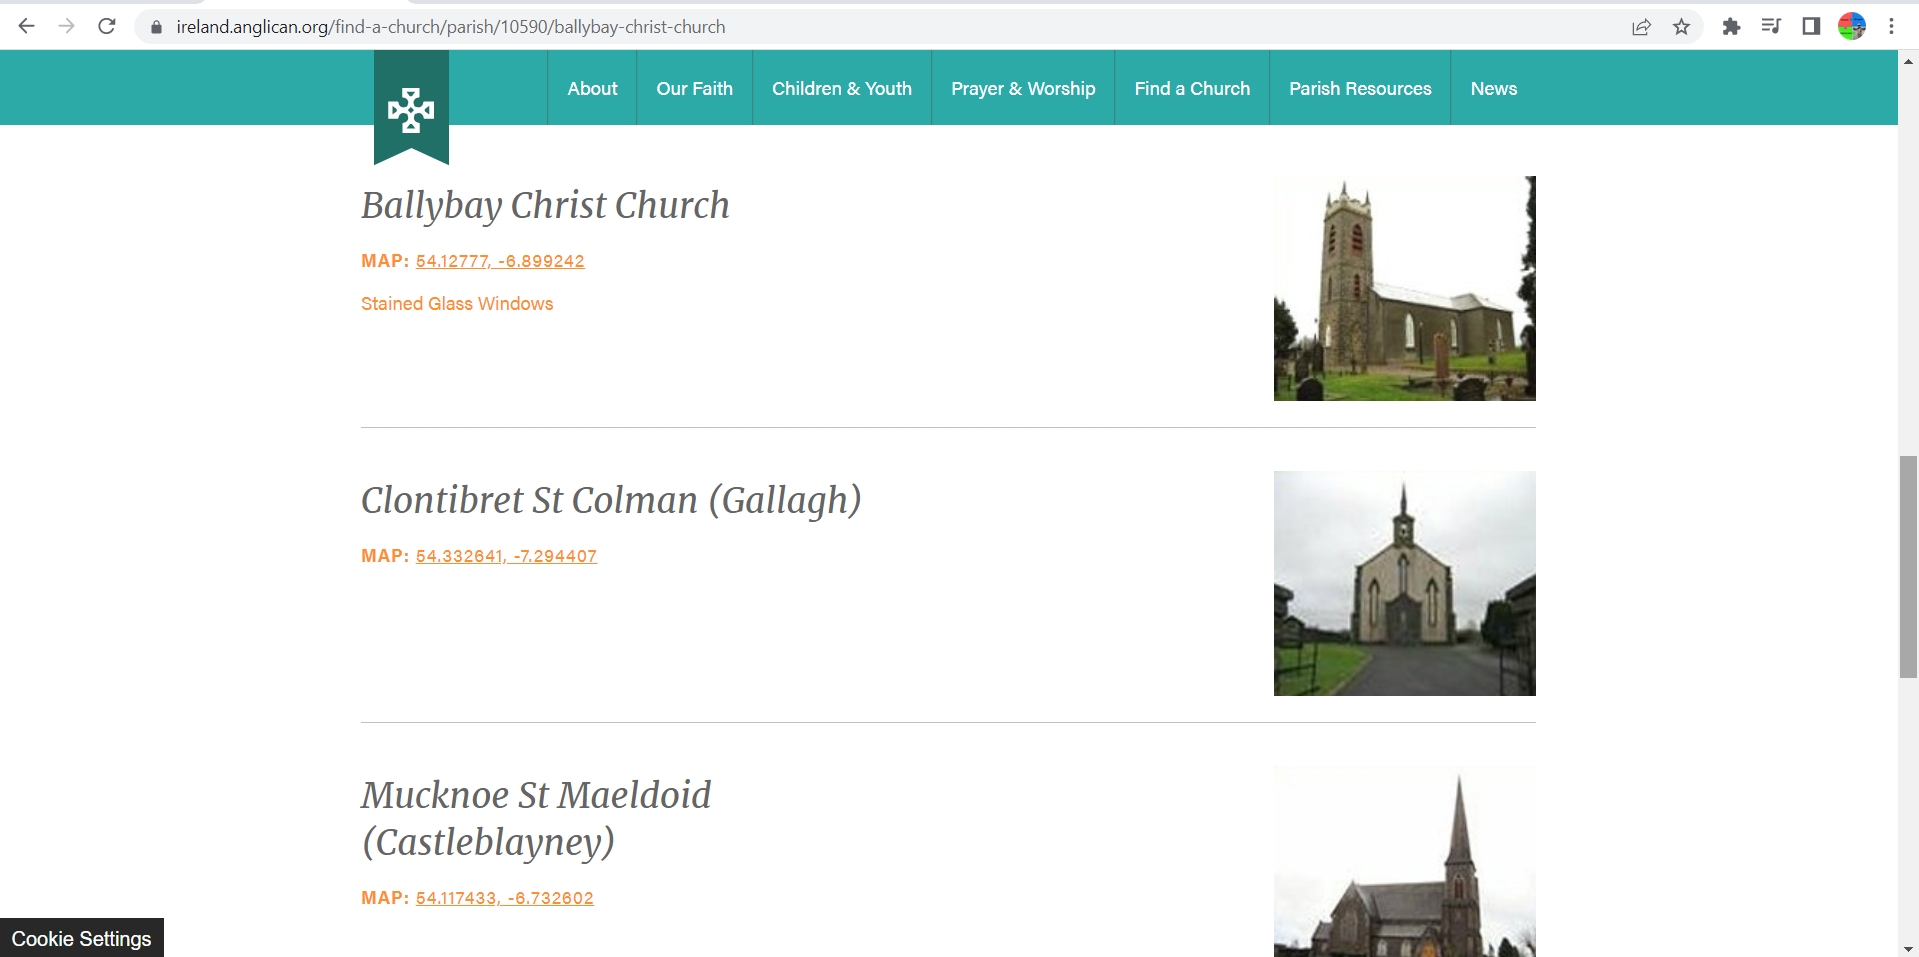Open Cookie Settings
The width and height of the screenshot is (1919, 957).
82,938
